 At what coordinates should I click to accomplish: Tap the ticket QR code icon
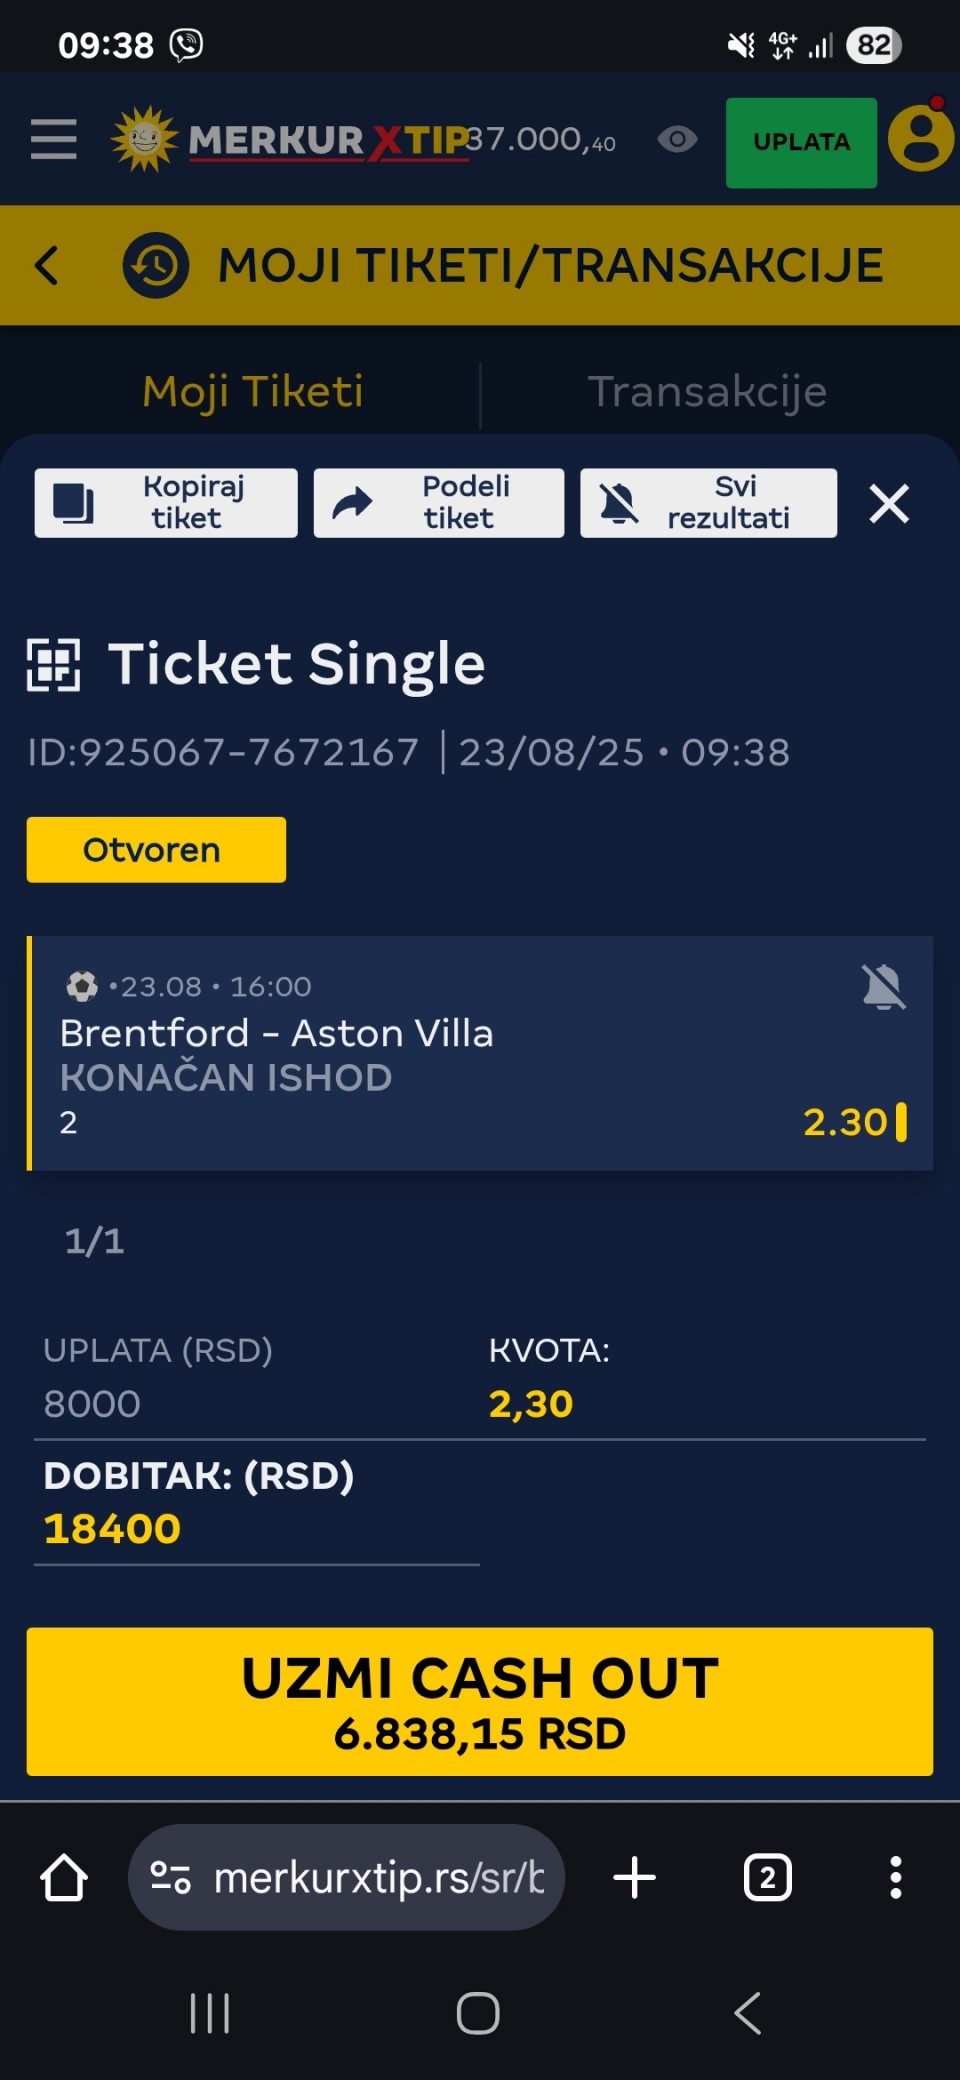click(54, 664)
